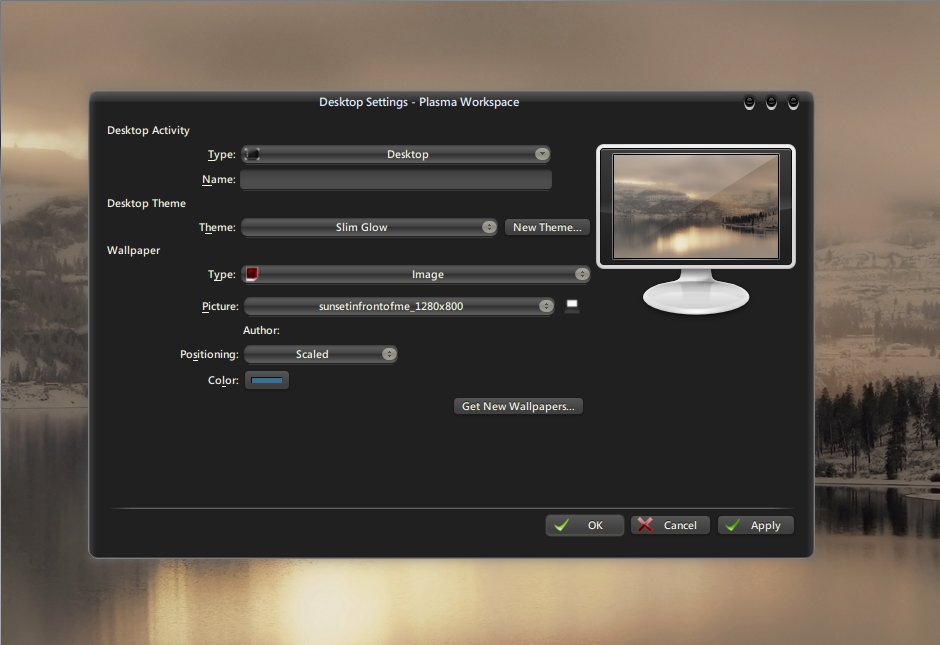Viewport: 940px width, 645px height.
Task: Click the wallpaper preview monitor thumbnail
Action: coord(696,206)
